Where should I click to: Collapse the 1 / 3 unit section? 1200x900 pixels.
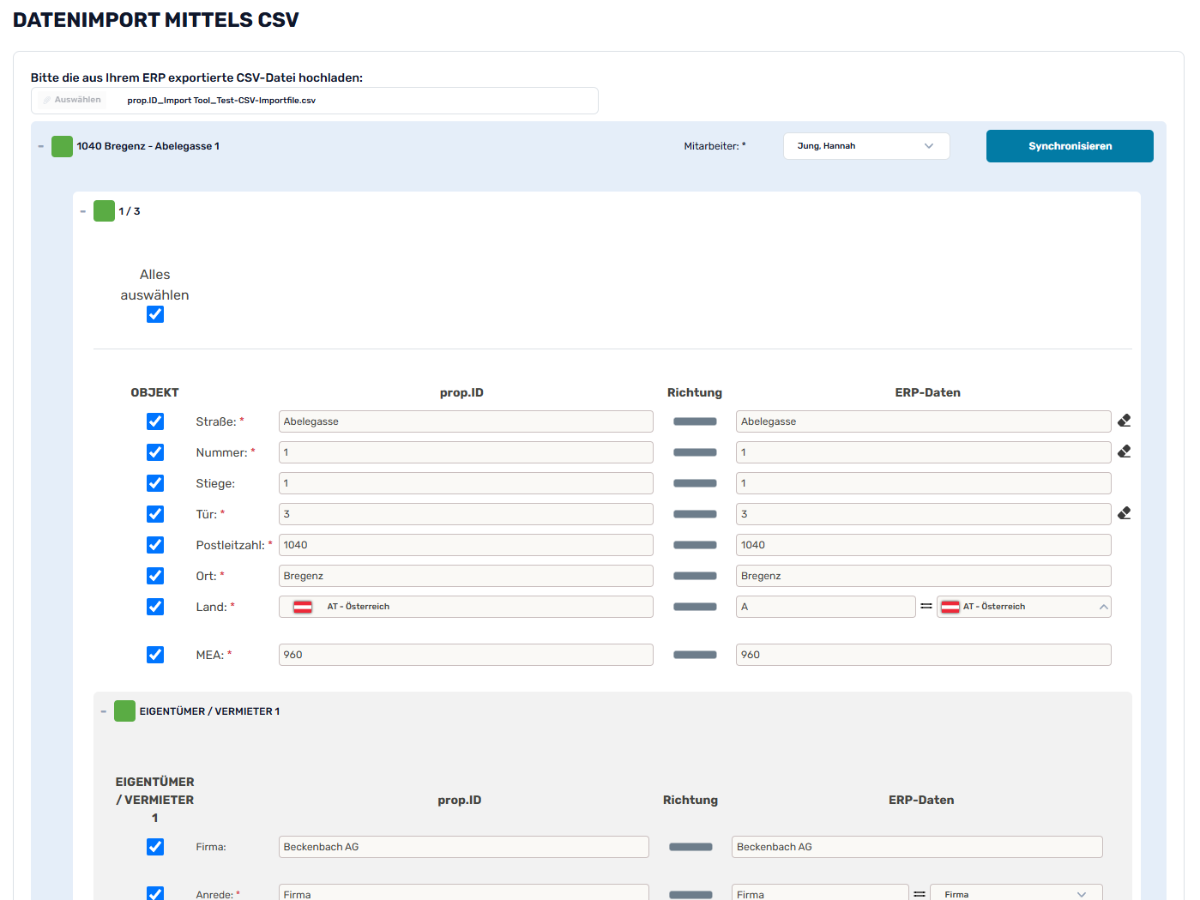pyautogui.click(x=83, y=211)
